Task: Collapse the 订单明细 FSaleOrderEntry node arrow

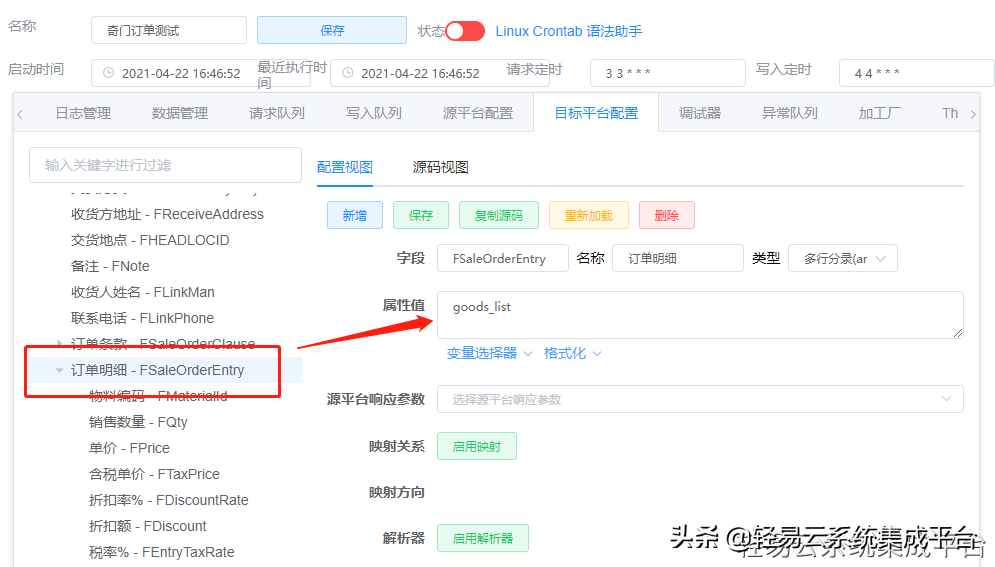Action: point(60,370)
